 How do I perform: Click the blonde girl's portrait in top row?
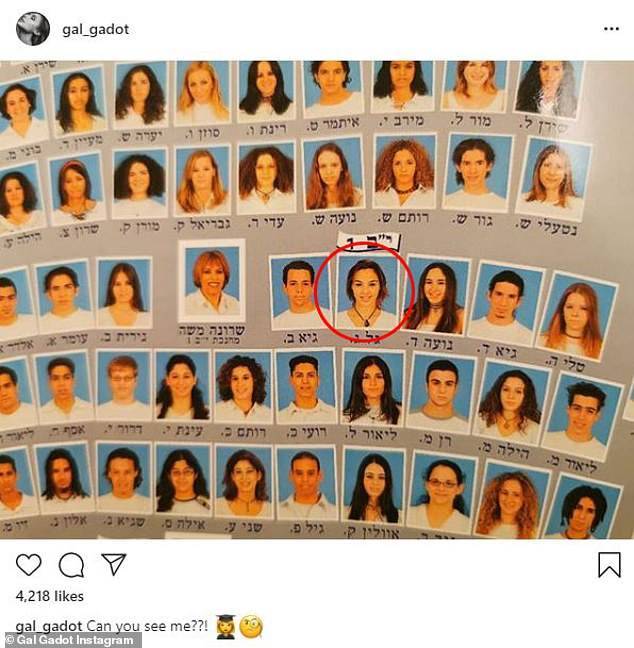[x=202, y=94]
